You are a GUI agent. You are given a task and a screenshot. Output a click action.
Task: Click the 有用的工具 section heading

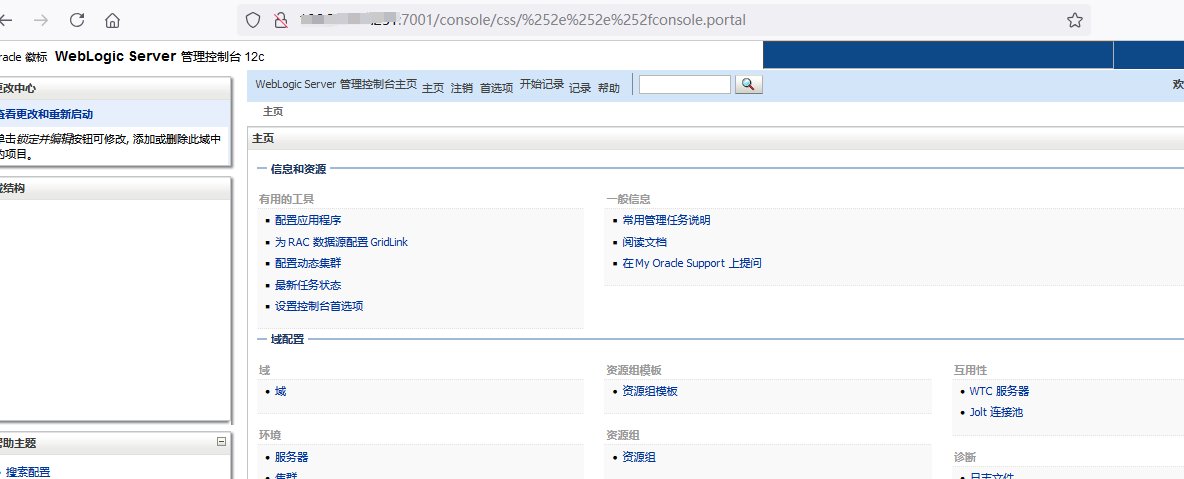click(286, 199)
